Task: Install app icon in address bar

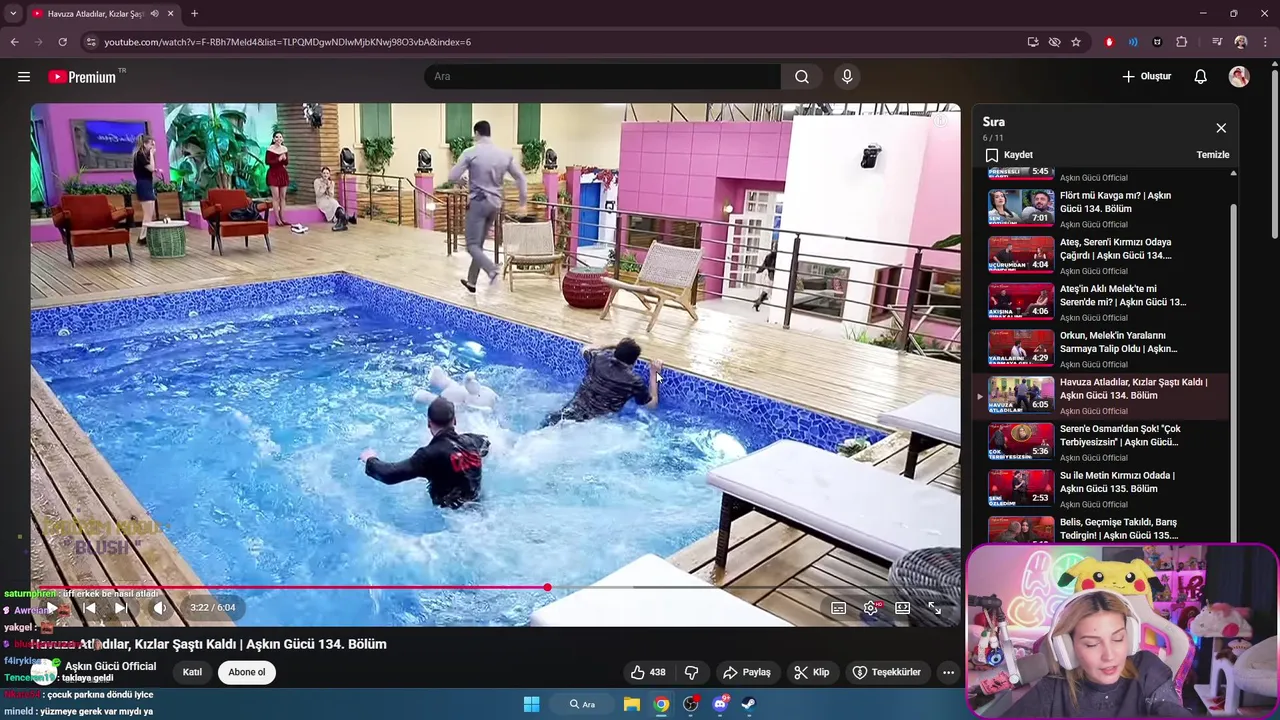Action: [1033, 42]
